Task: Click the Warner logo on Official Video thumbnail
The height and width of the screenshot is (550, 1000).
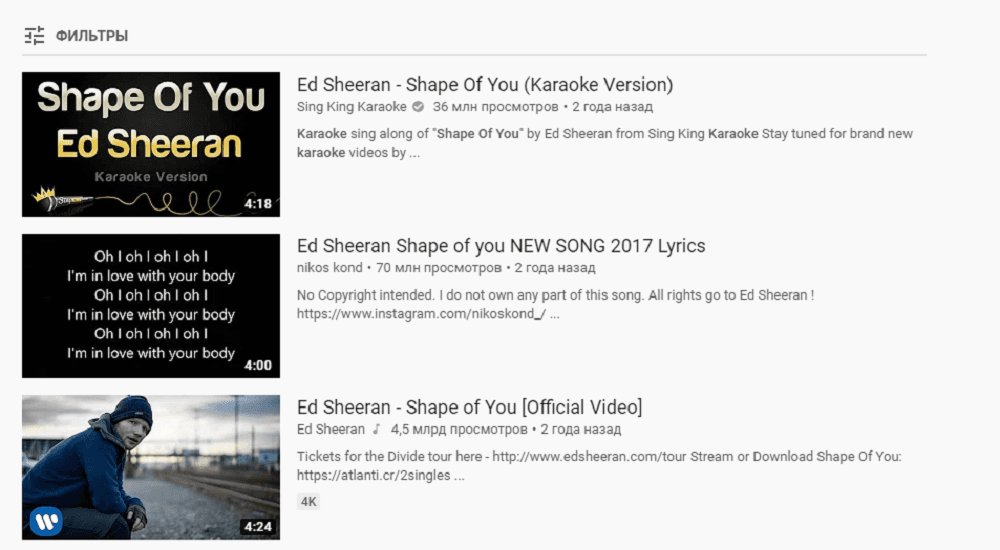Action: click(x=46, y=521)
